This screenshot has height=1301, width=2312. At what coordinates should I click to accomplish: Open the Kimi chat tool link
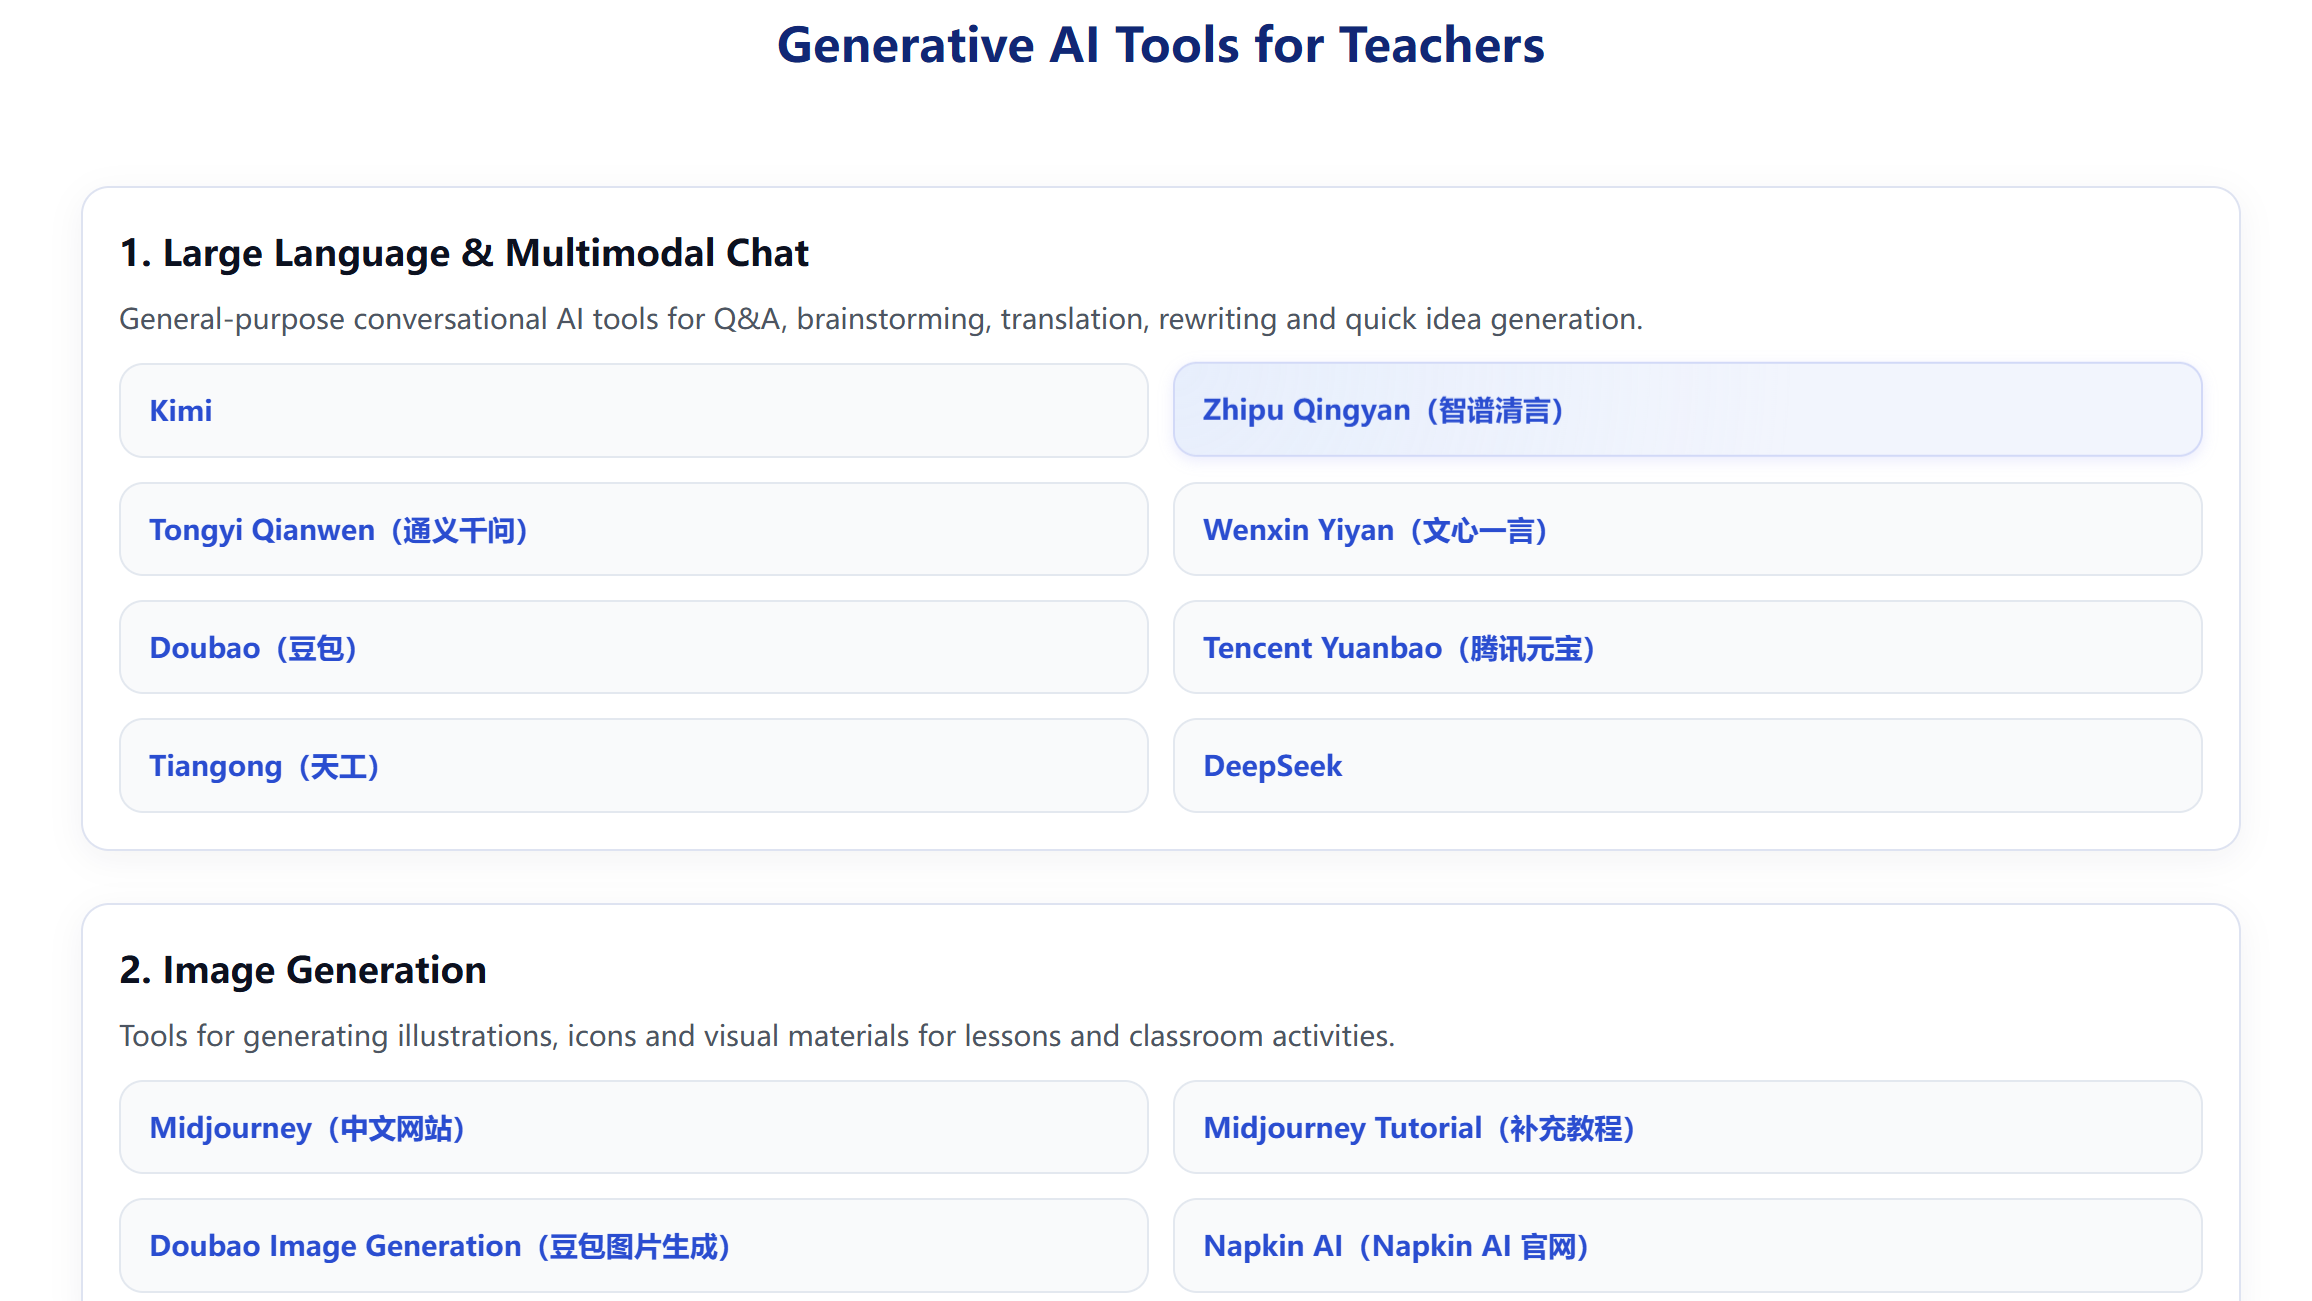click(x=180, y=410)
